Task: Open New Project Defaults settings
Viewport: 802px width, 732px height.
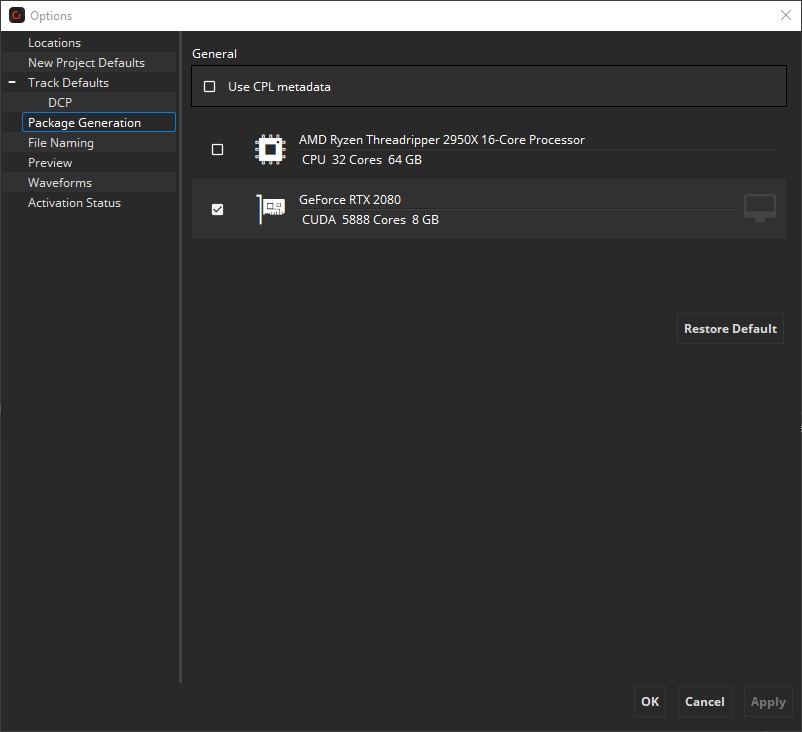Action: 86,63
